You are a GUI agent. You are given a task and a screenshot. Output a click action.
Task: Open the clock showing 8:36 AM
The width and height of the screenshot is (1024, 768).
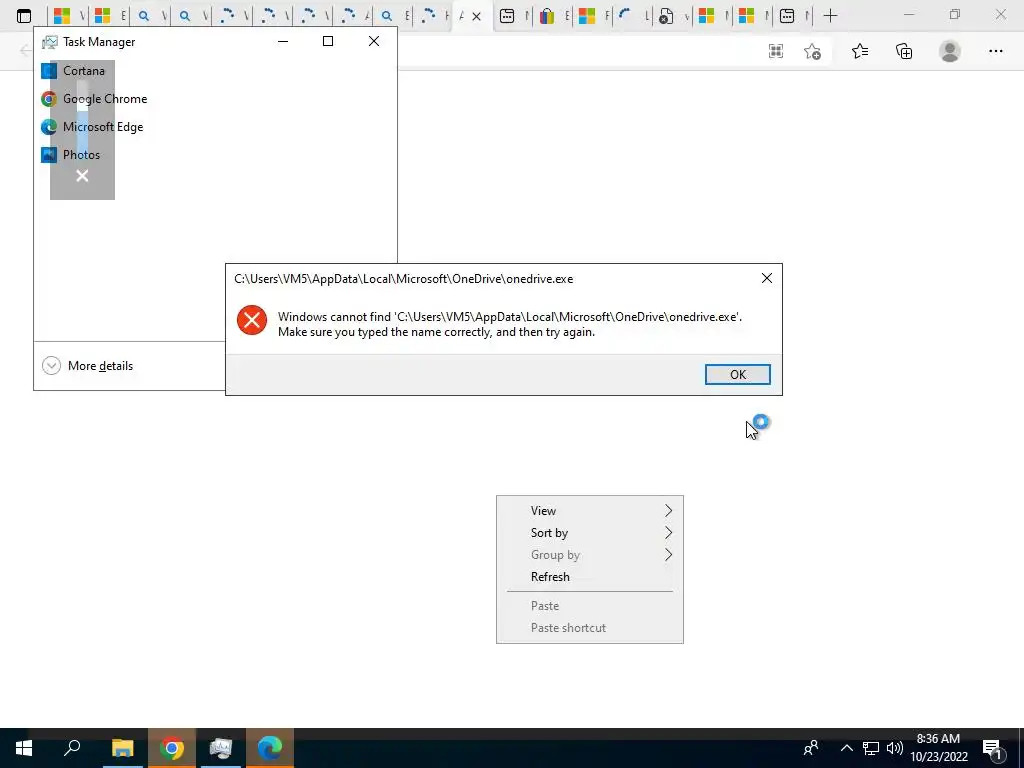[x=938, y=748]
